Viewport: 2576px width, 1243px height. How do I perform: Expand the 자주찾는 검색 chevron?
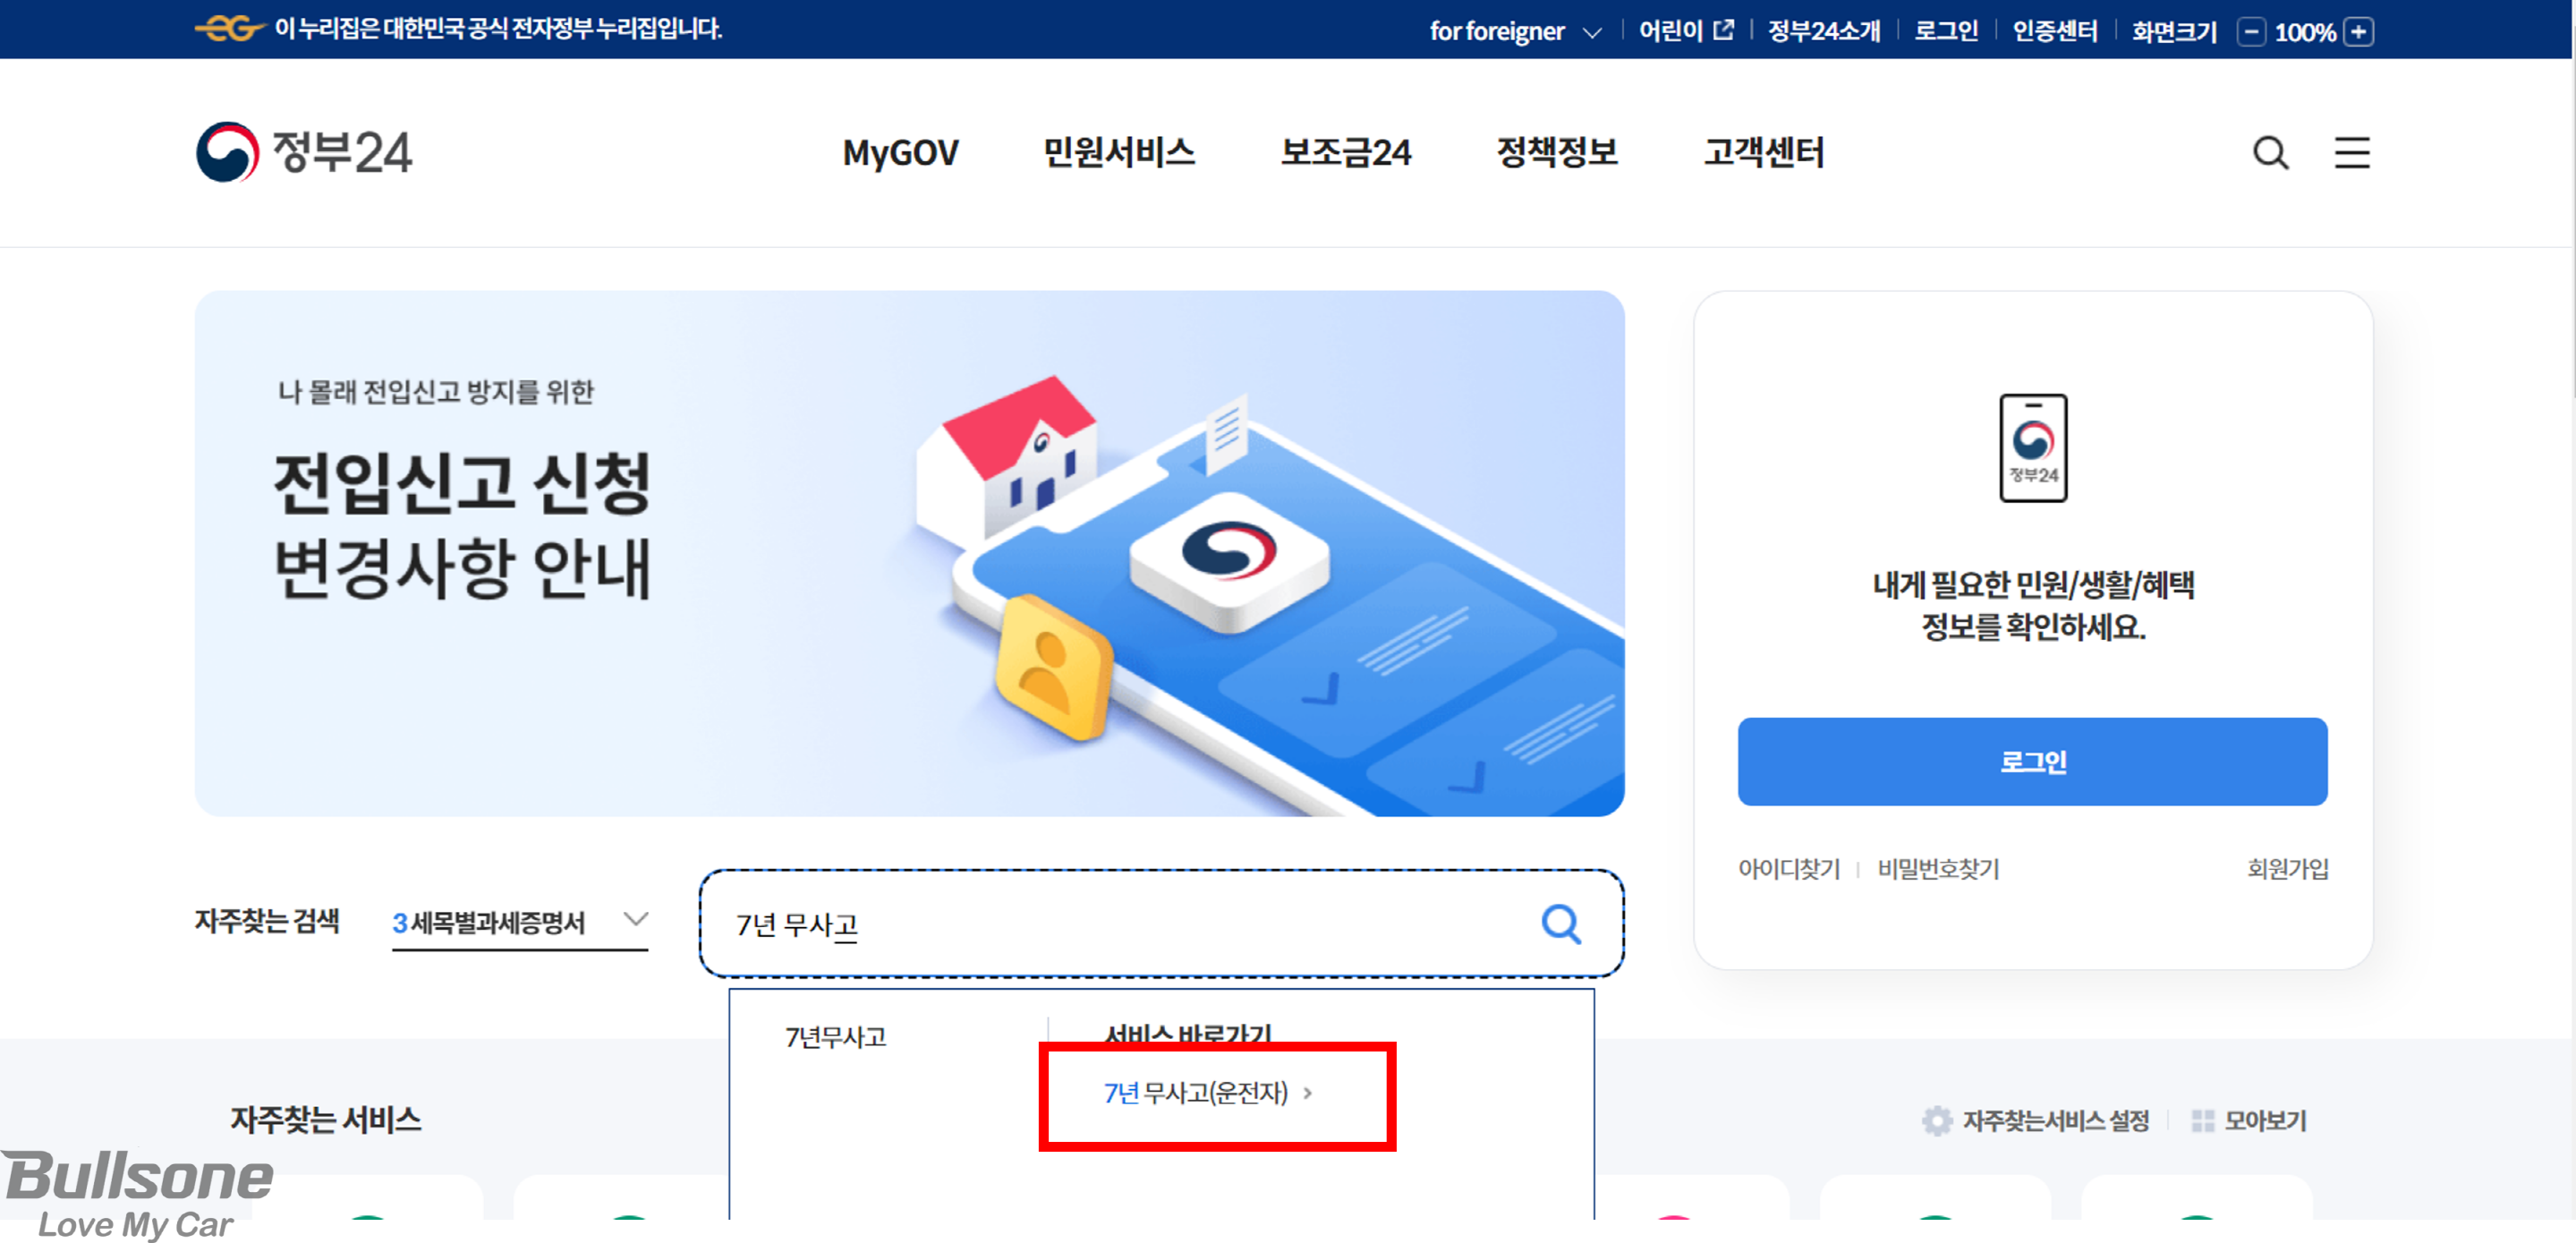pyautogui.click(x=635, y=919)
